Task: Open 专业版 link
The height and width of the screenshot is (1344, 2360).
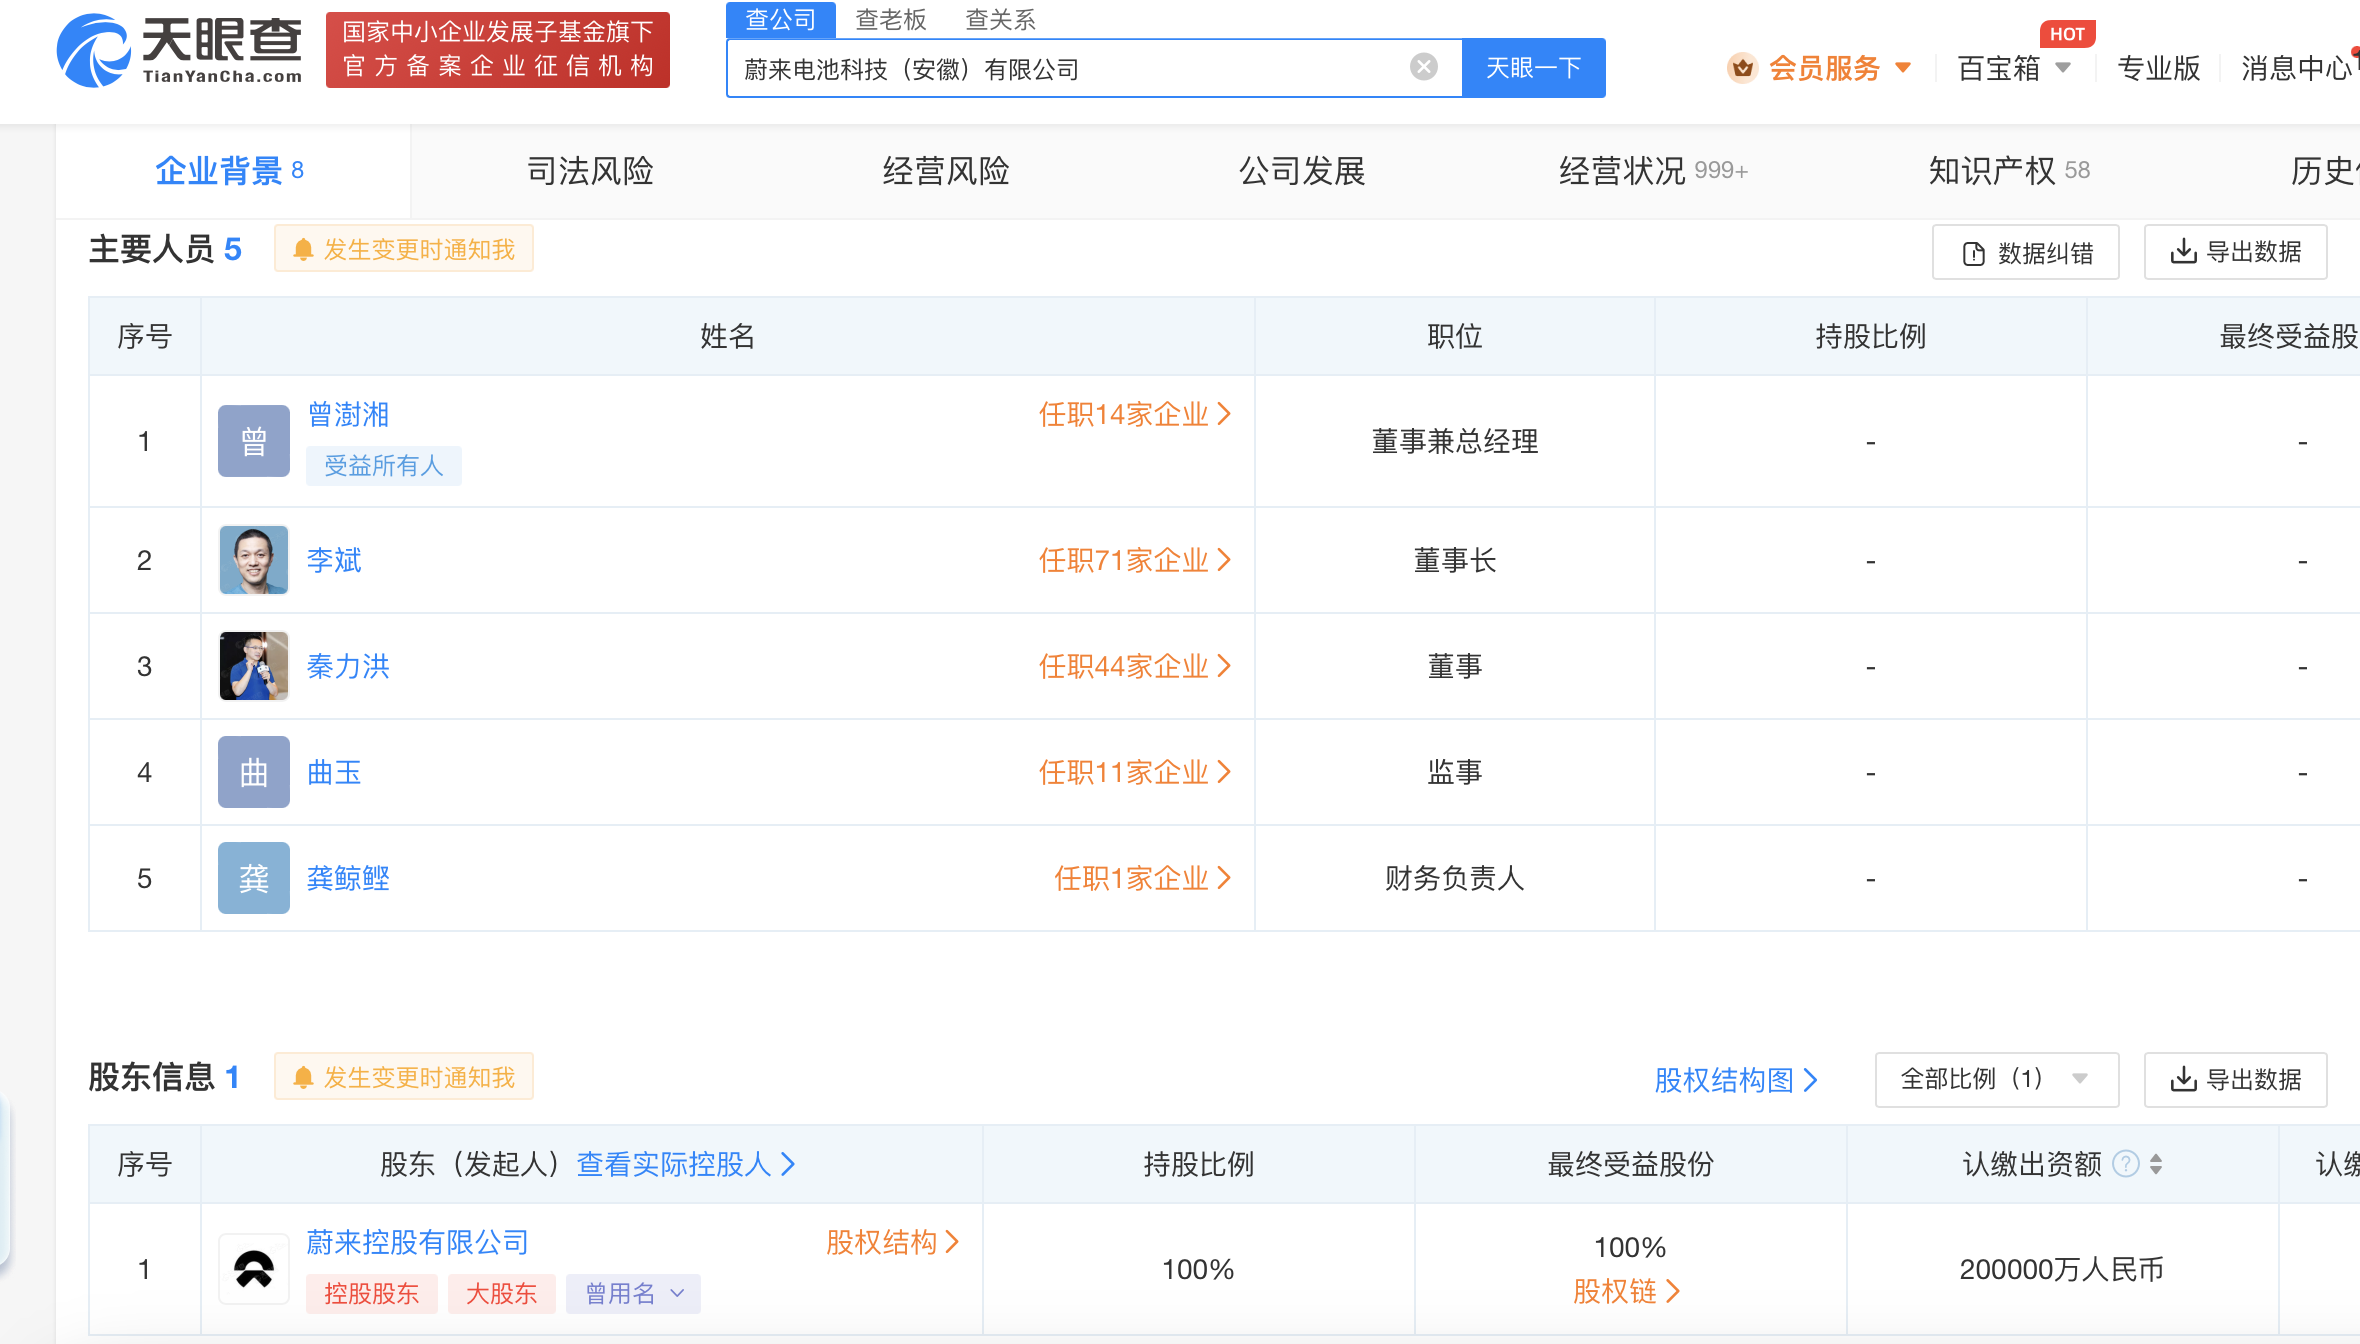Action: pos(2159,68)
